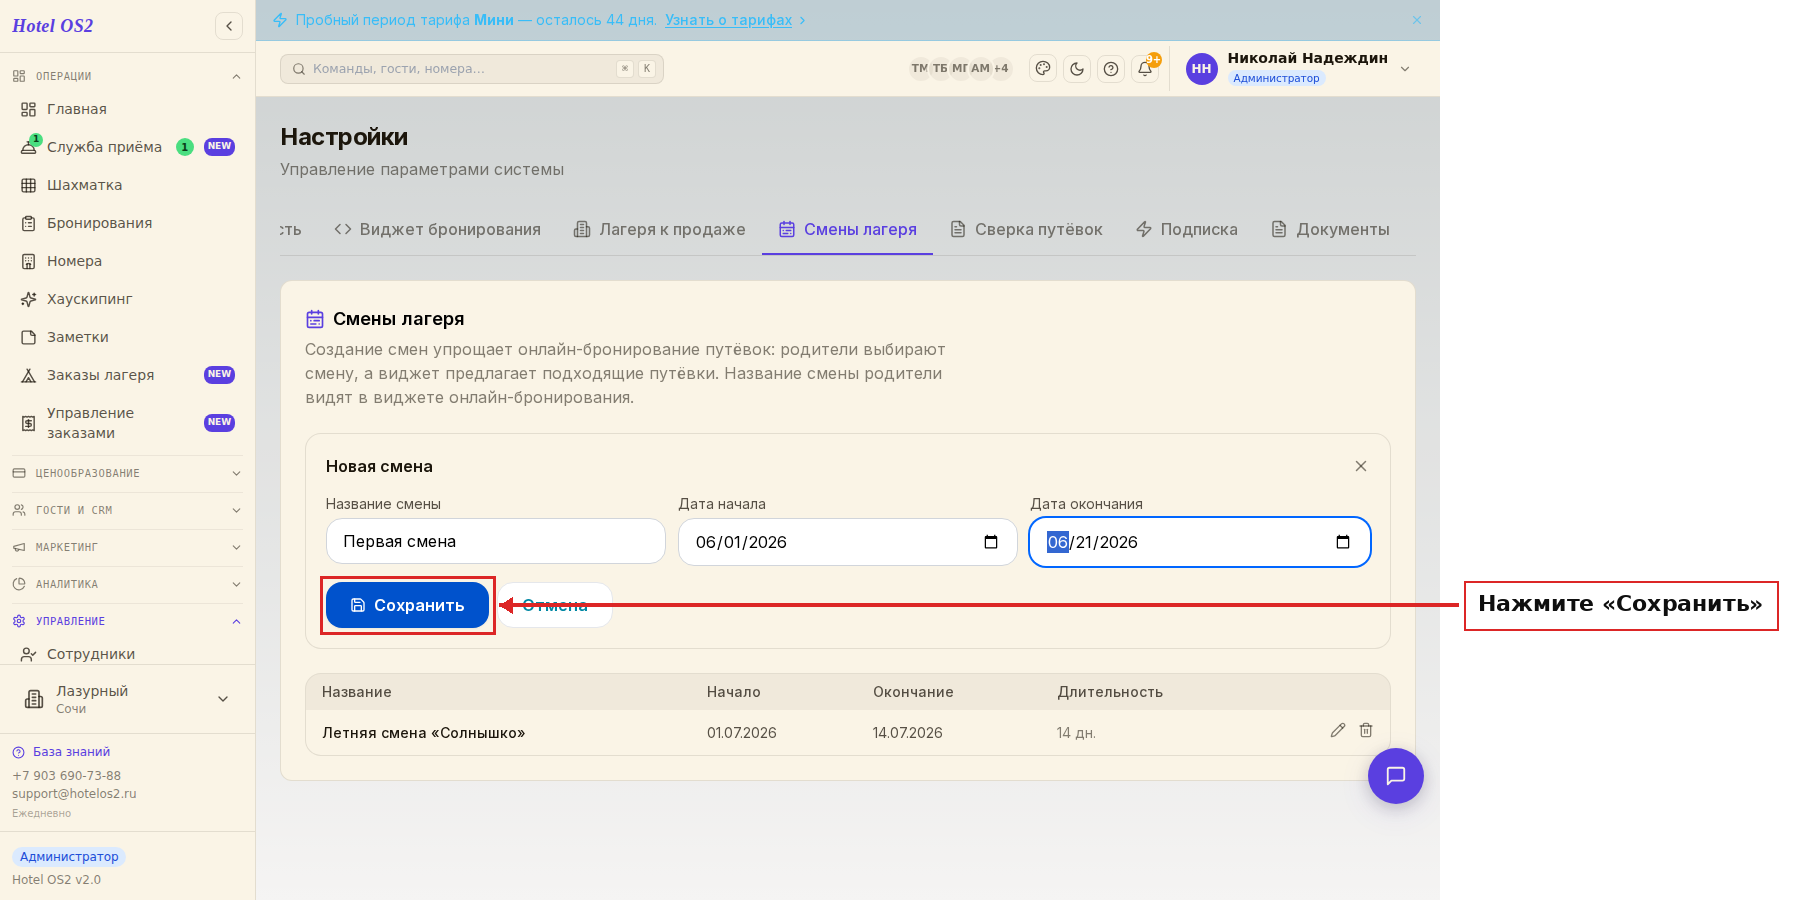Screen dimensions: 1802x900
Task: Open Управление заказами in sidebar
Action: click(x=127, y=423)
